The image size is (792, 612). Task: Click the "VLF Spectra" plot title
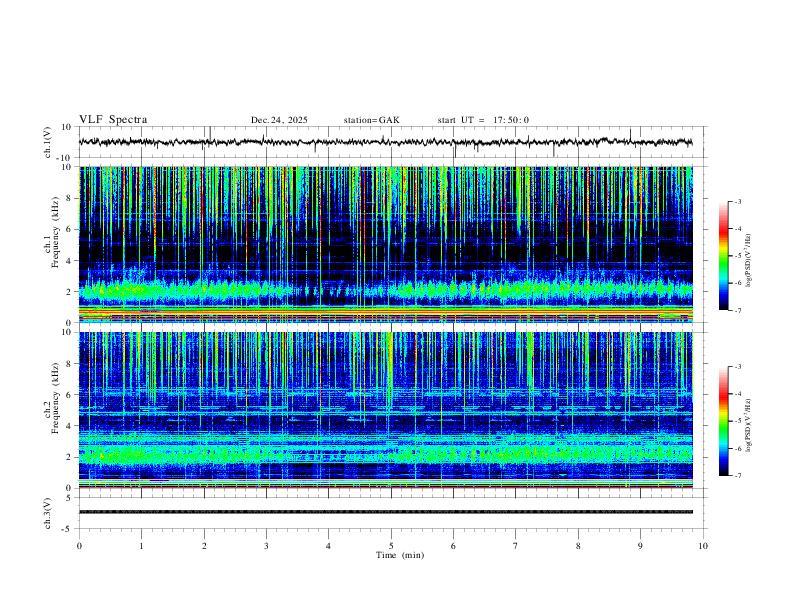pyautogui.click(x=113, y=120)
